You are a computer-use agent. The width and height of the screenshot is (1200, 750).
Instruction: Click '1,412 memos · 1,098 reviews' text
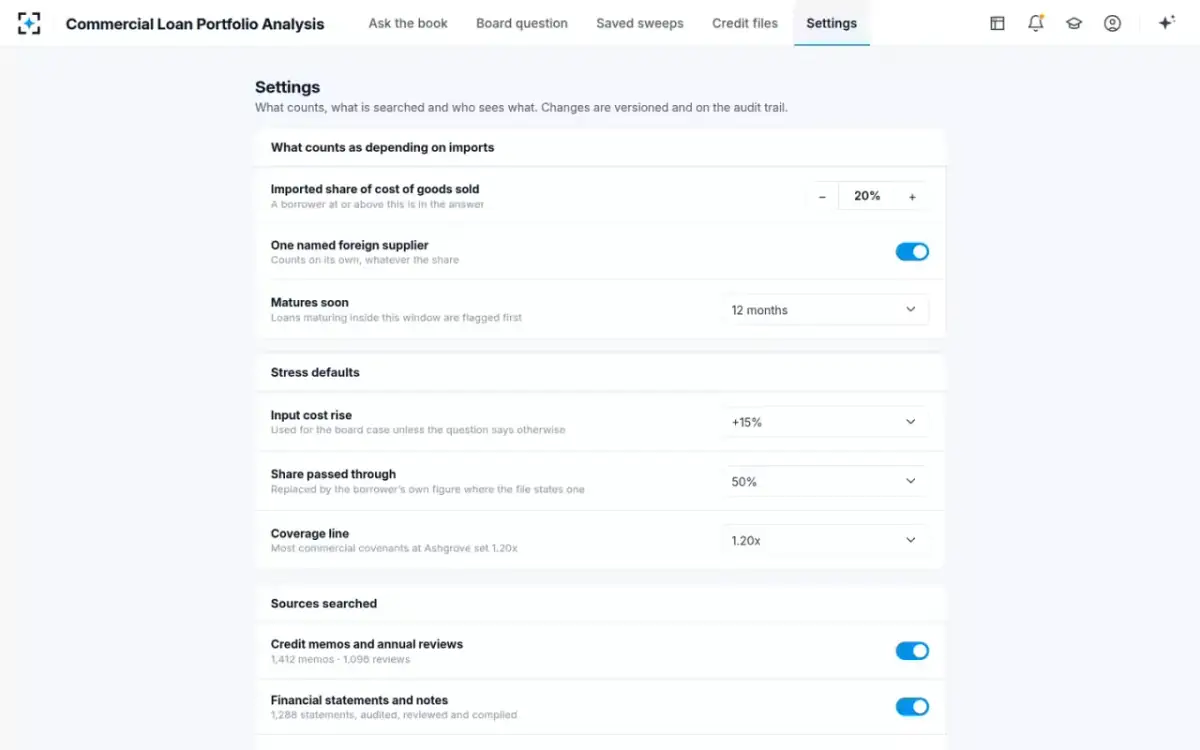tap(341, 659)
